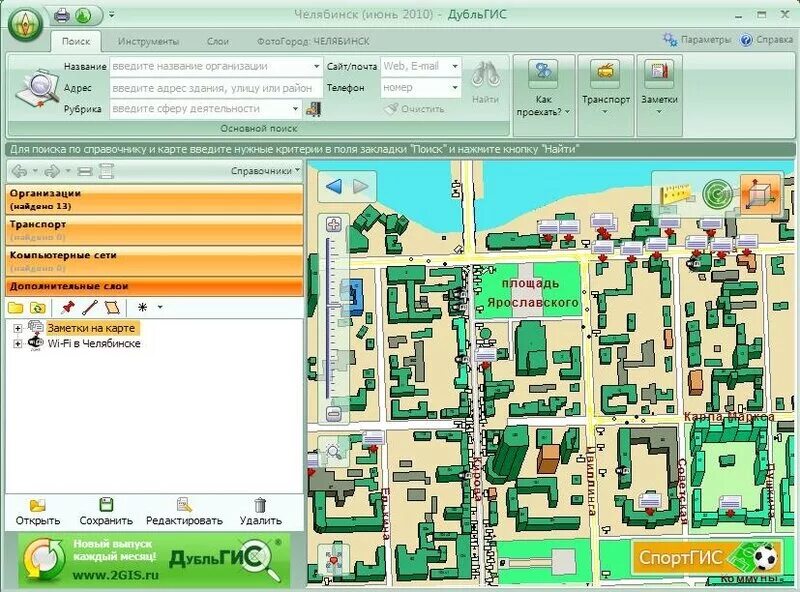Click the map back navigation blue arrow
The height and width of the screenshot is (592, 800).
click(334, 186)
